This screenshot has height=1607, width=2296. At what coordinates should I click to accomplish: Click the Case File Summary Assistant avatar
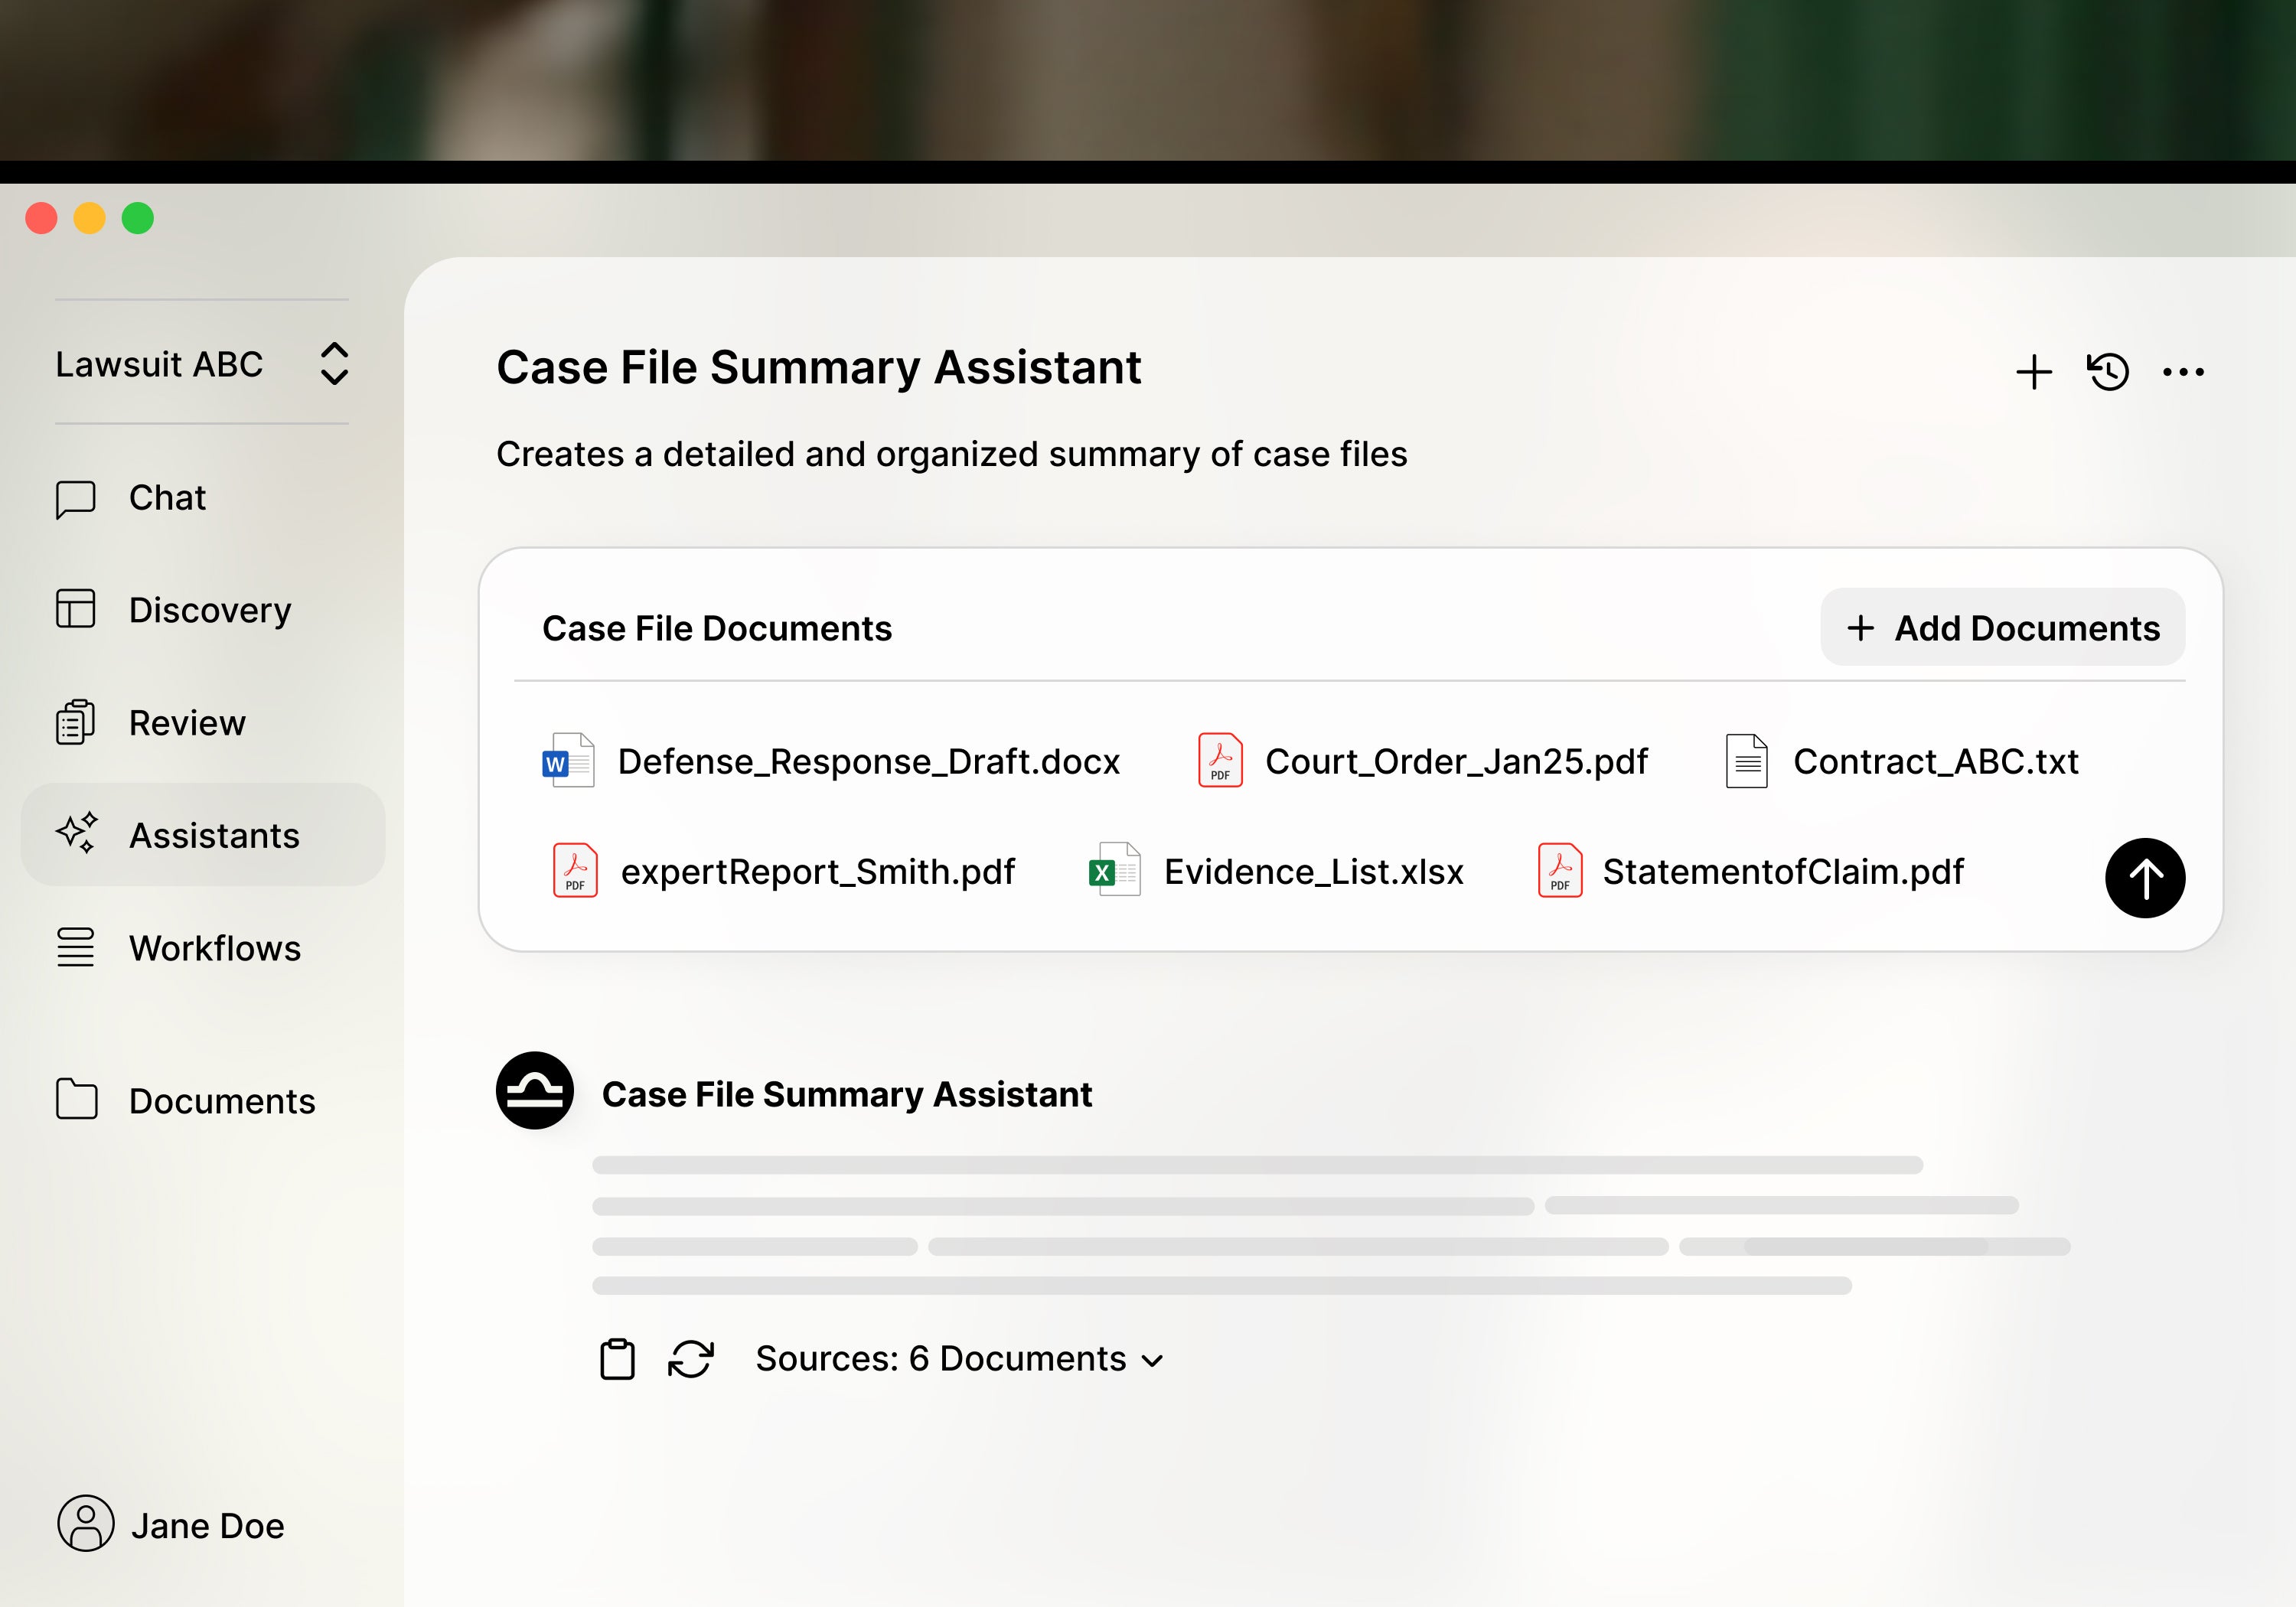click(x=535, y=1091)
